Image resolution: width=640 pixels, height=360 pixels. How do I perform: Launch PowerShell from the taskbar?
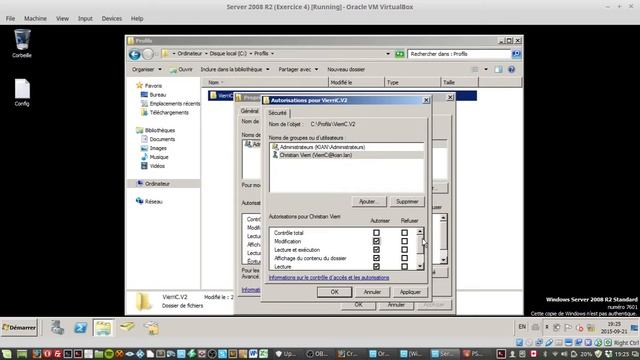(80, 327)
